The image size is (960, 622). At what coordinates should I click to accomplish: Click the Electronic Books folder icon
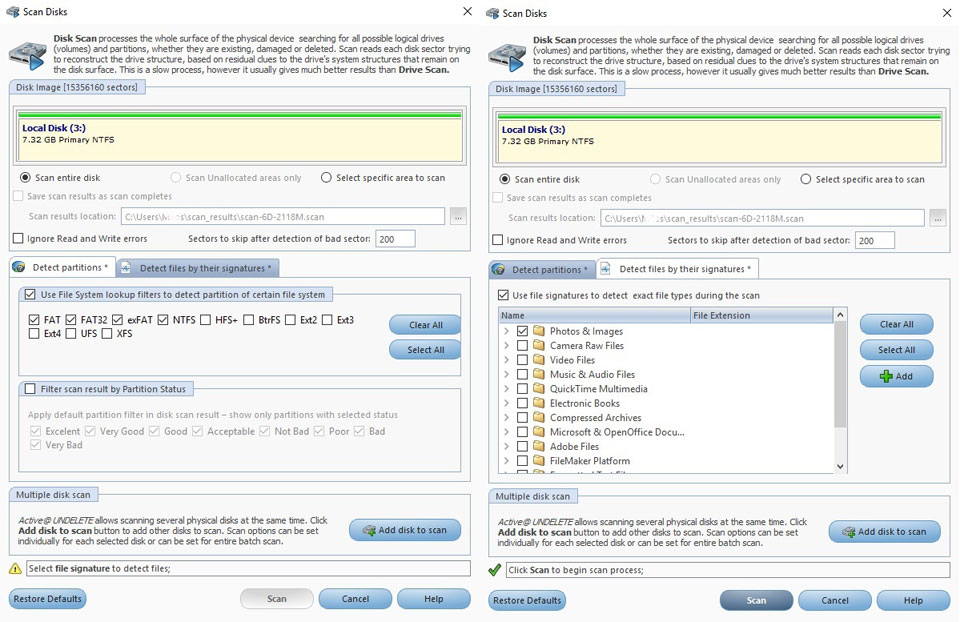point(539,403)
